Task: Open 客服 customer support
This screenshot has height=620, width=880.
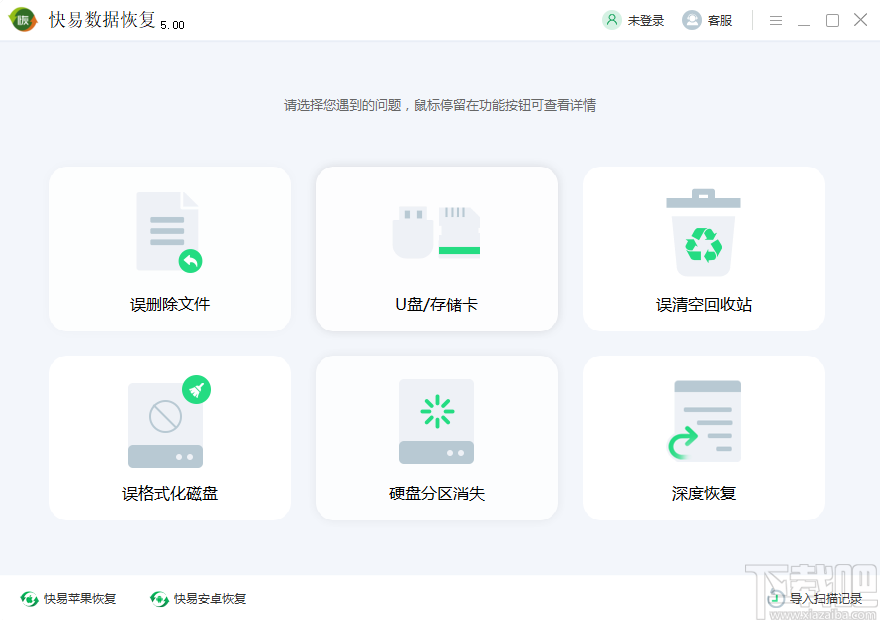Action: (x=719, y=21)
